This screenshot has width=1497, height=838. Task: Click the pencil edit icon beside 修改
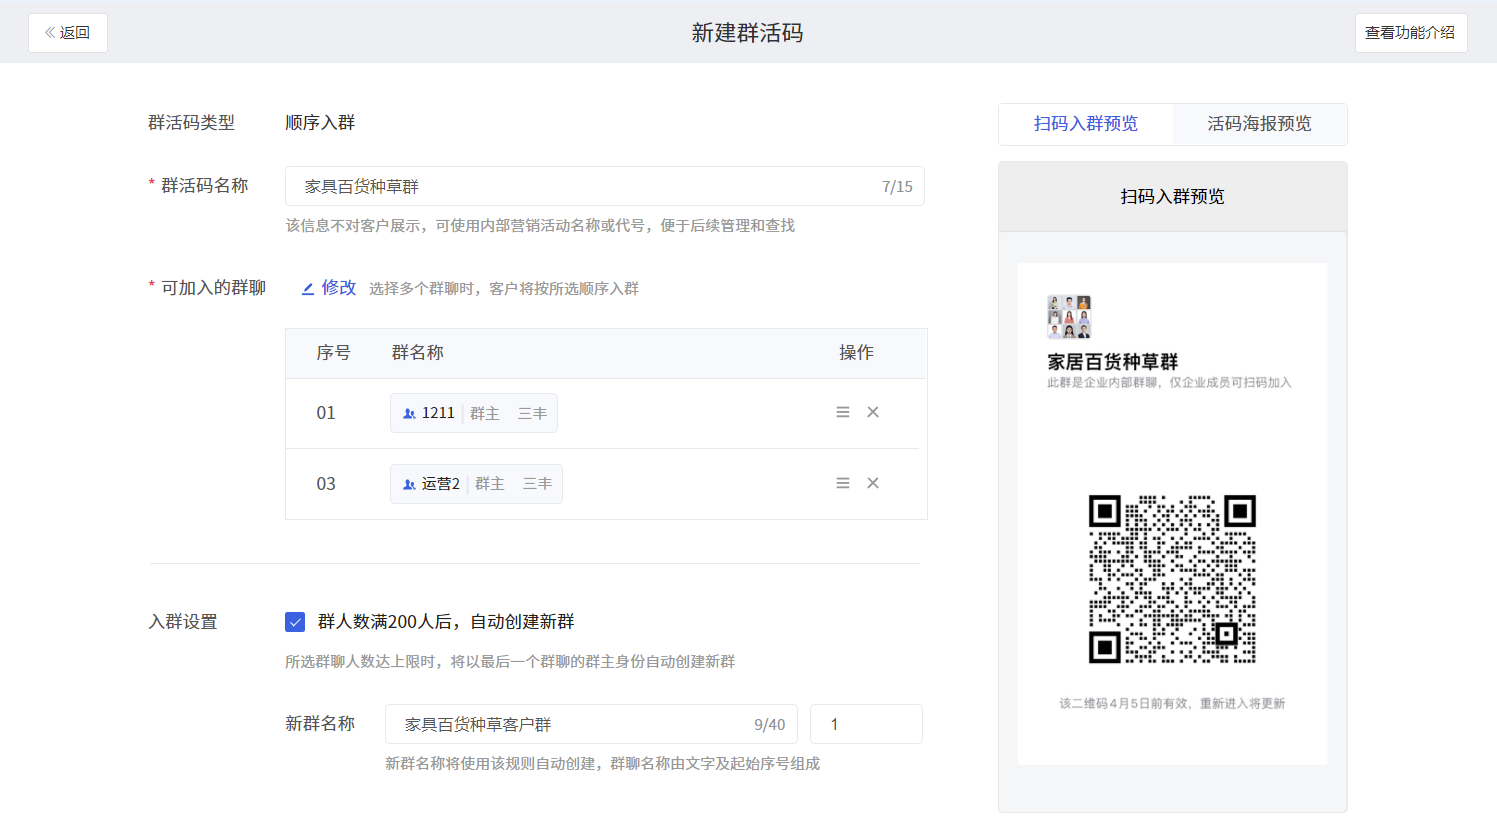pos(308,289)
